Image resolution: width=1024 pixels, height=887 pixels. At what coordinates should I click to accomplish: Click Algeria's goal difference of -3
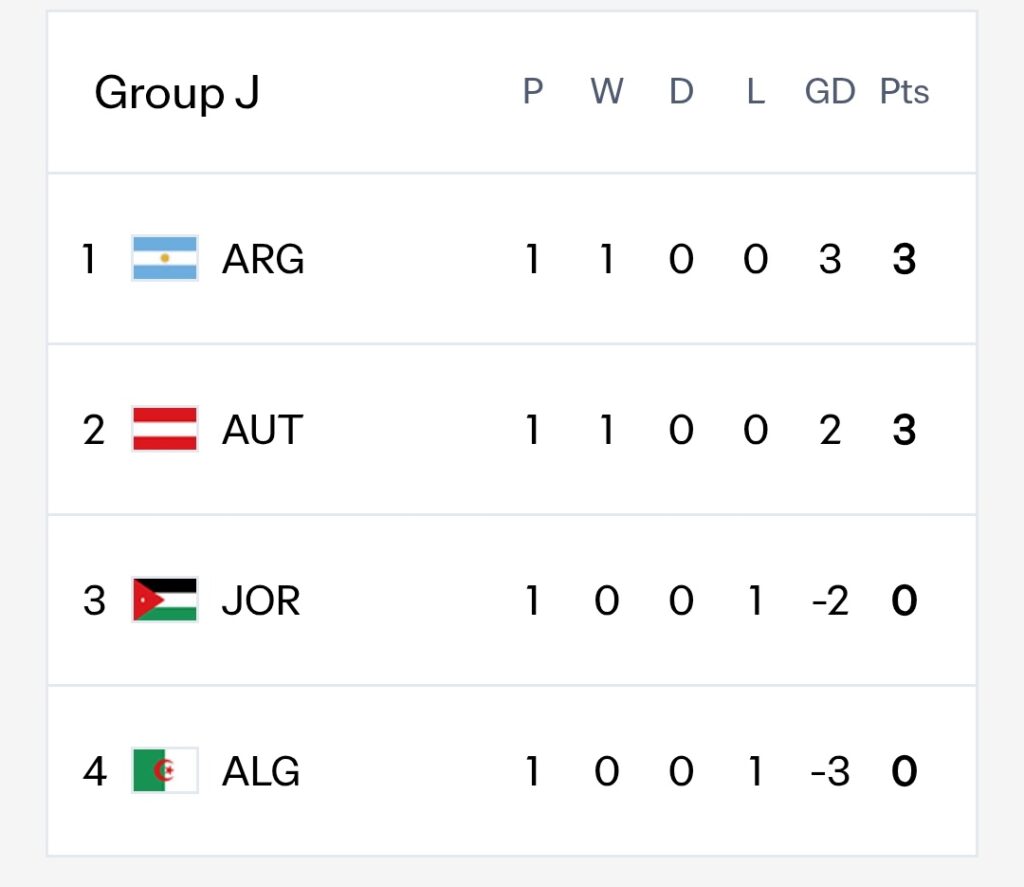coord(830,771)
